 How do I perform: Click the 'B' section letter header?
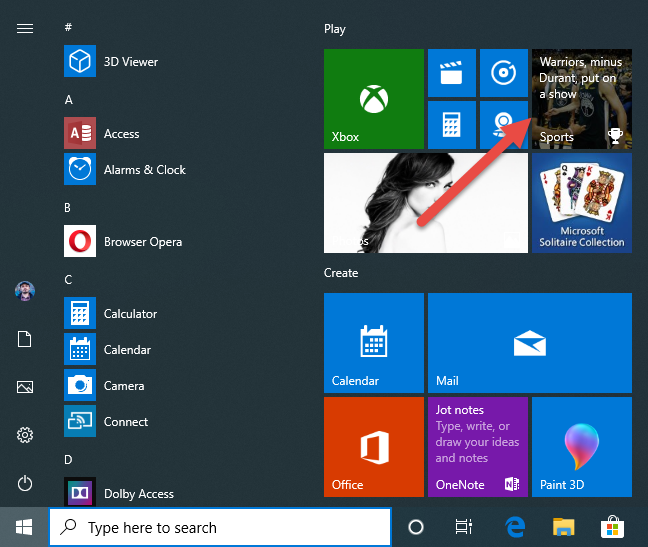[x=67, y=207]
